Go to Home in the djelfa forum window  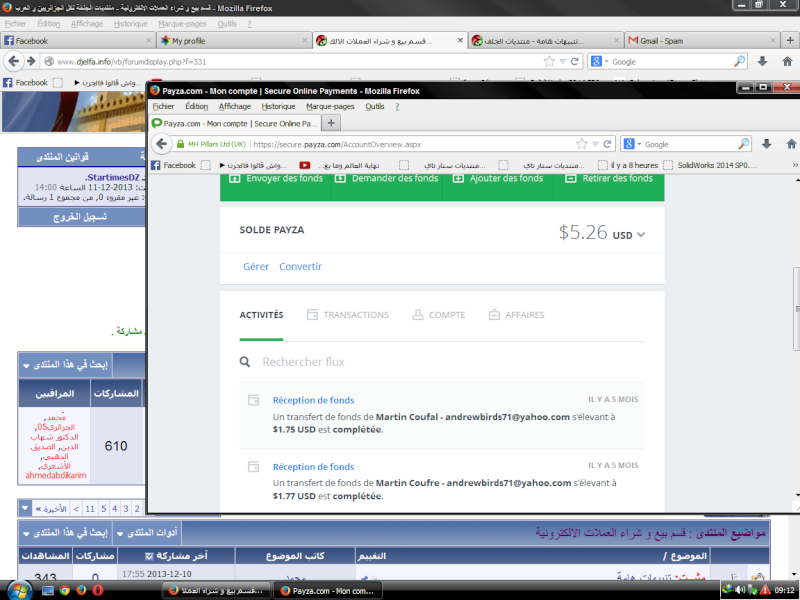(x=787, y=62)
